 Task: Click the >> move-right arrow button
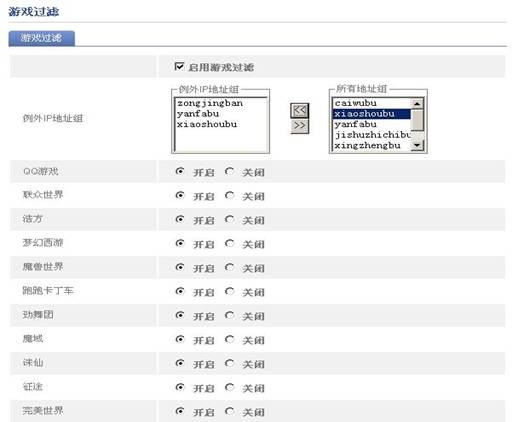[x=300, y=126]
